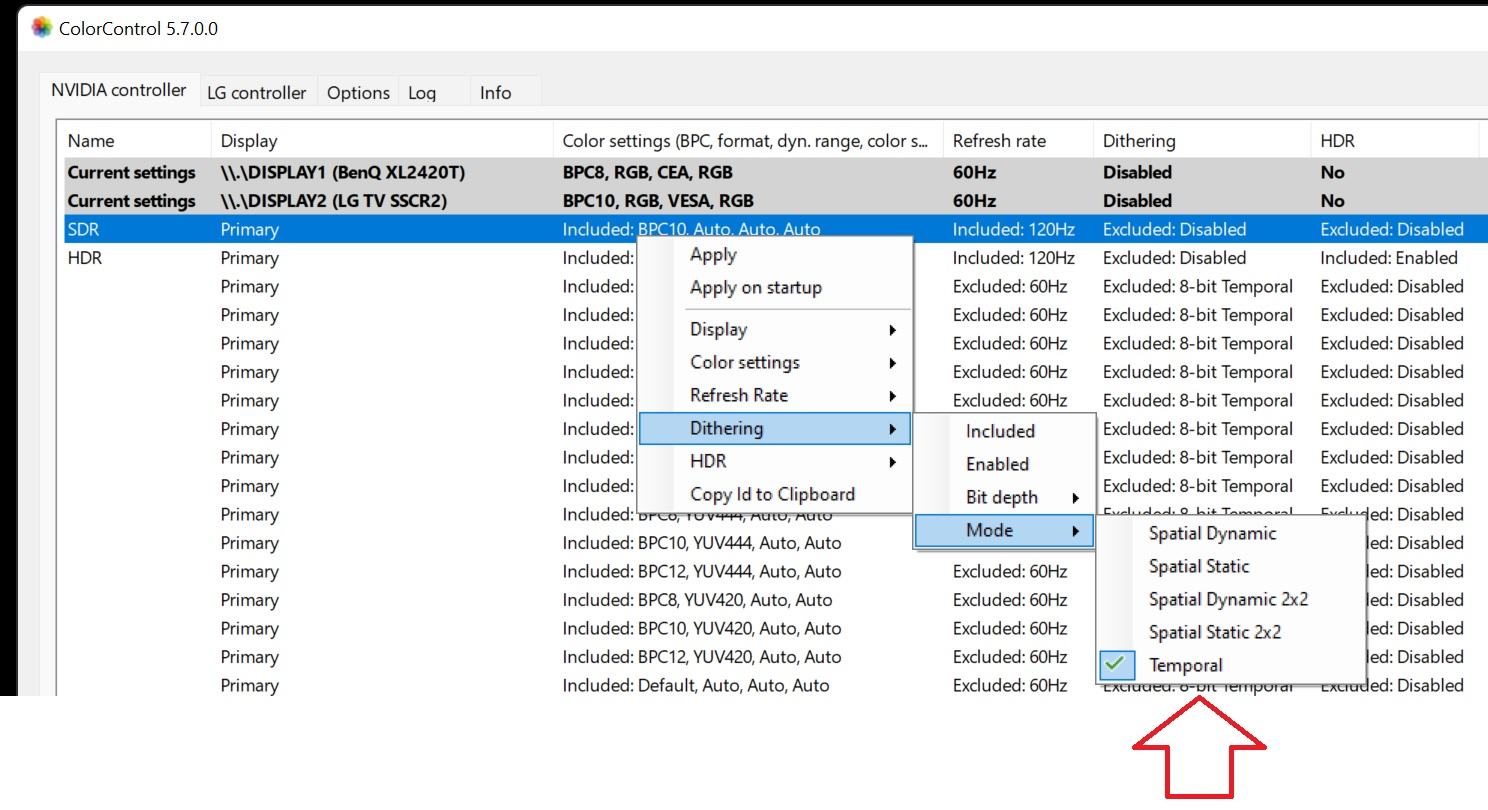This screenshot has width=1488, height=810.
Task: Switch to the LG controller tab
Action: coord(257,92)
